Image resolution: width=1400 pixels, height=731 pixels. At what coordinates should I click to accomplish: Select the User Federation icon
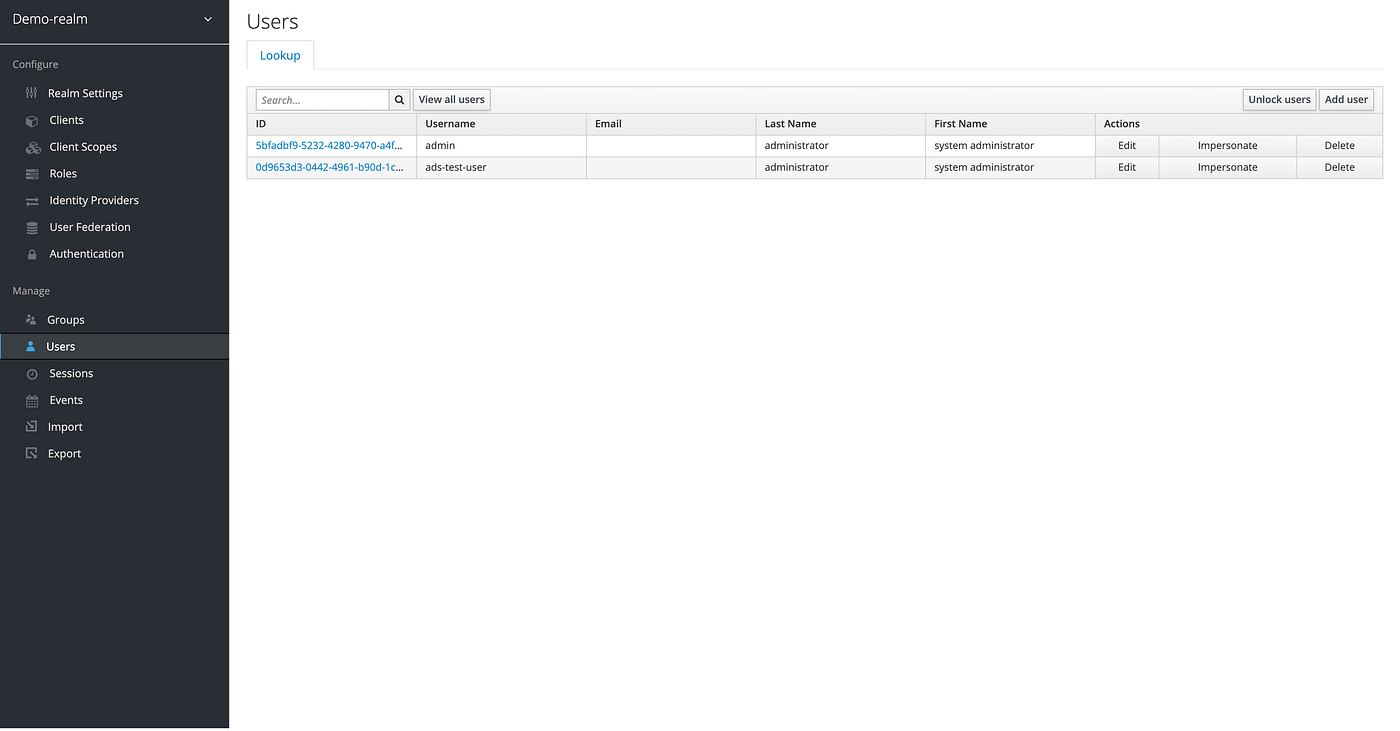[x=30, y=226]
